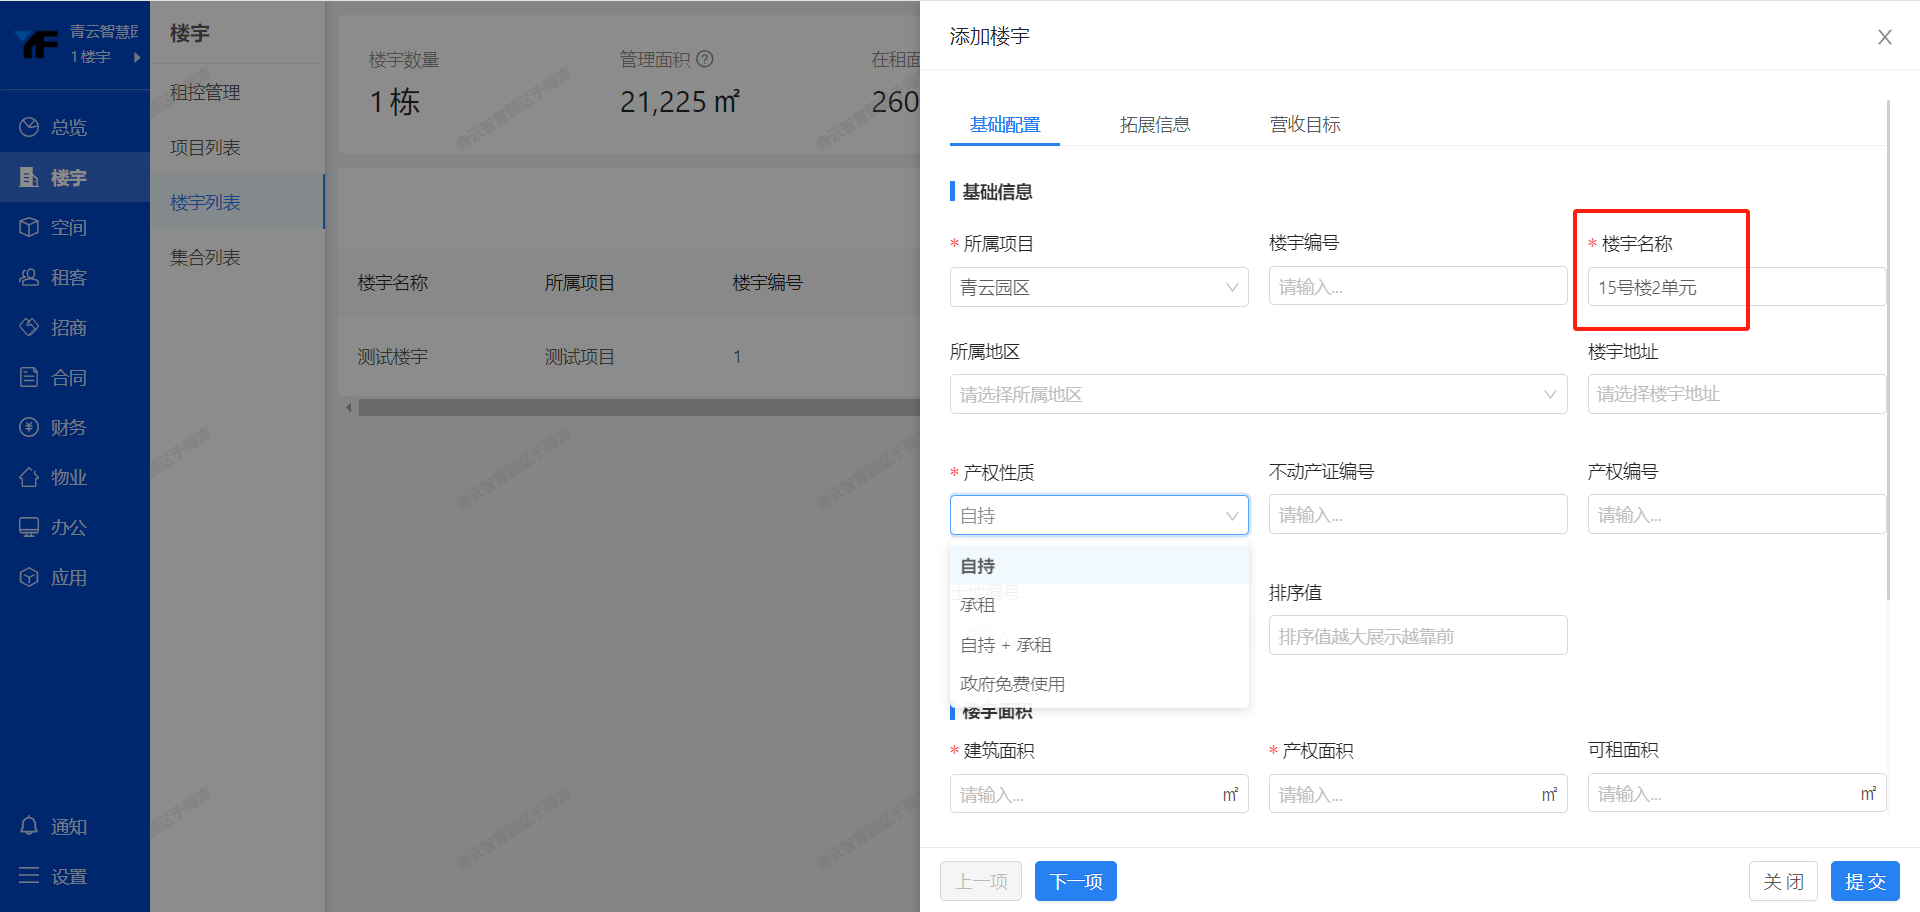
Task: Open the 所属地区 region dropdown
Action: [x=1257, y=394]
